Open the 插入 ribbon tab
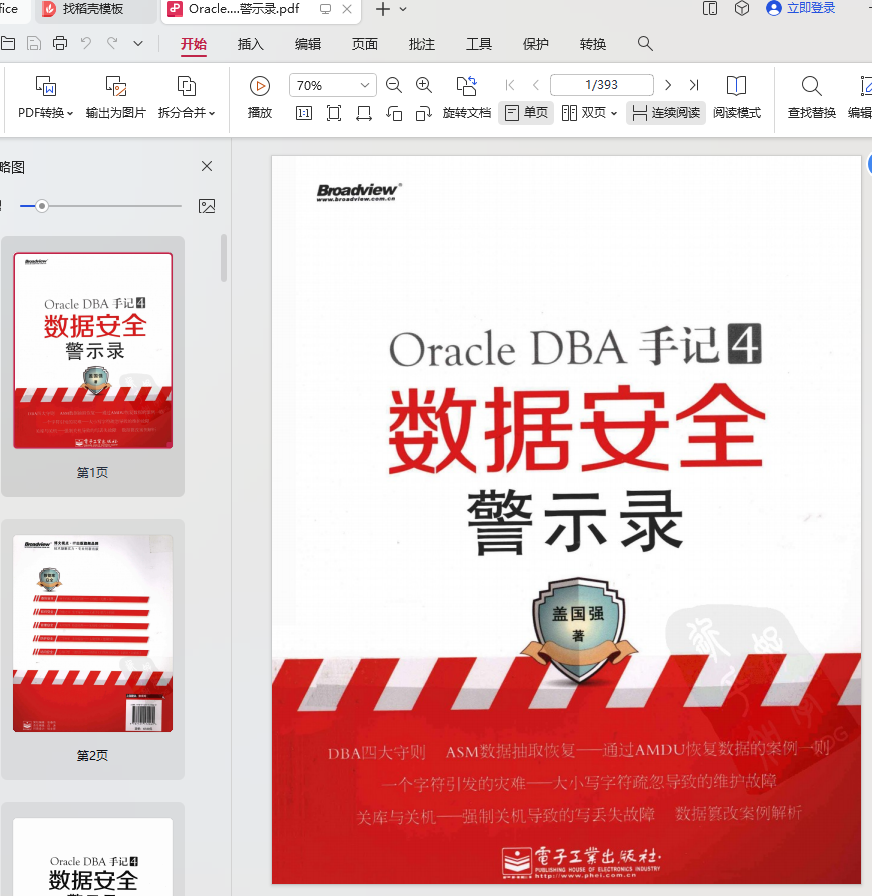 coord(250,44)
